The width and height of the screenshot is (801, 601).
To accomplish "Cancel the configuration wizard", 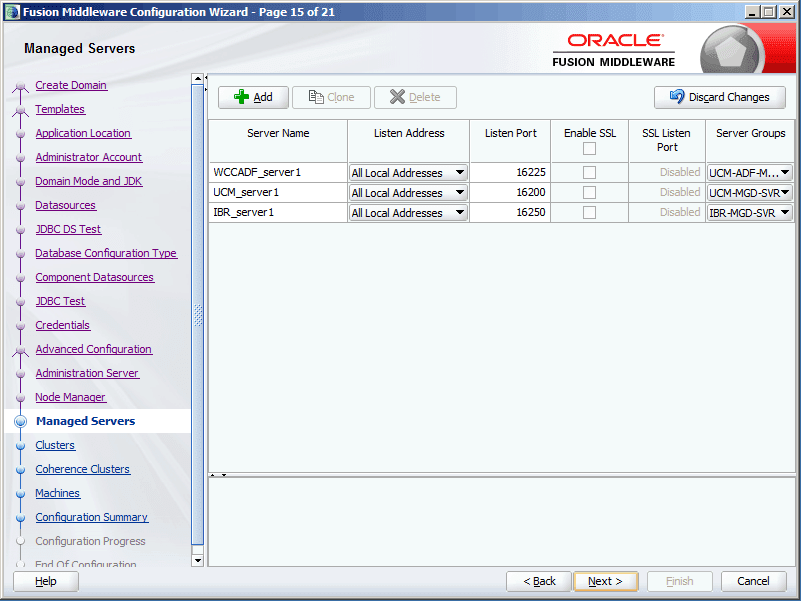I will pos(753,582).
